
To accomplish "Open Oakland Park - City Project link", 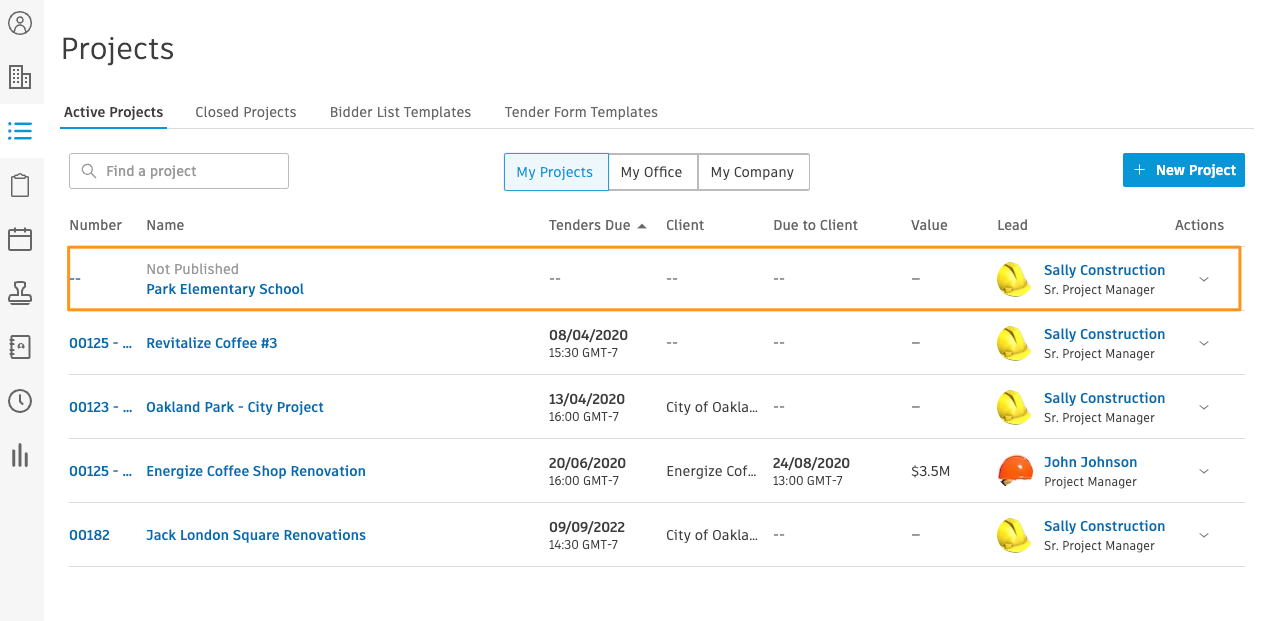I will pos(235,407).
